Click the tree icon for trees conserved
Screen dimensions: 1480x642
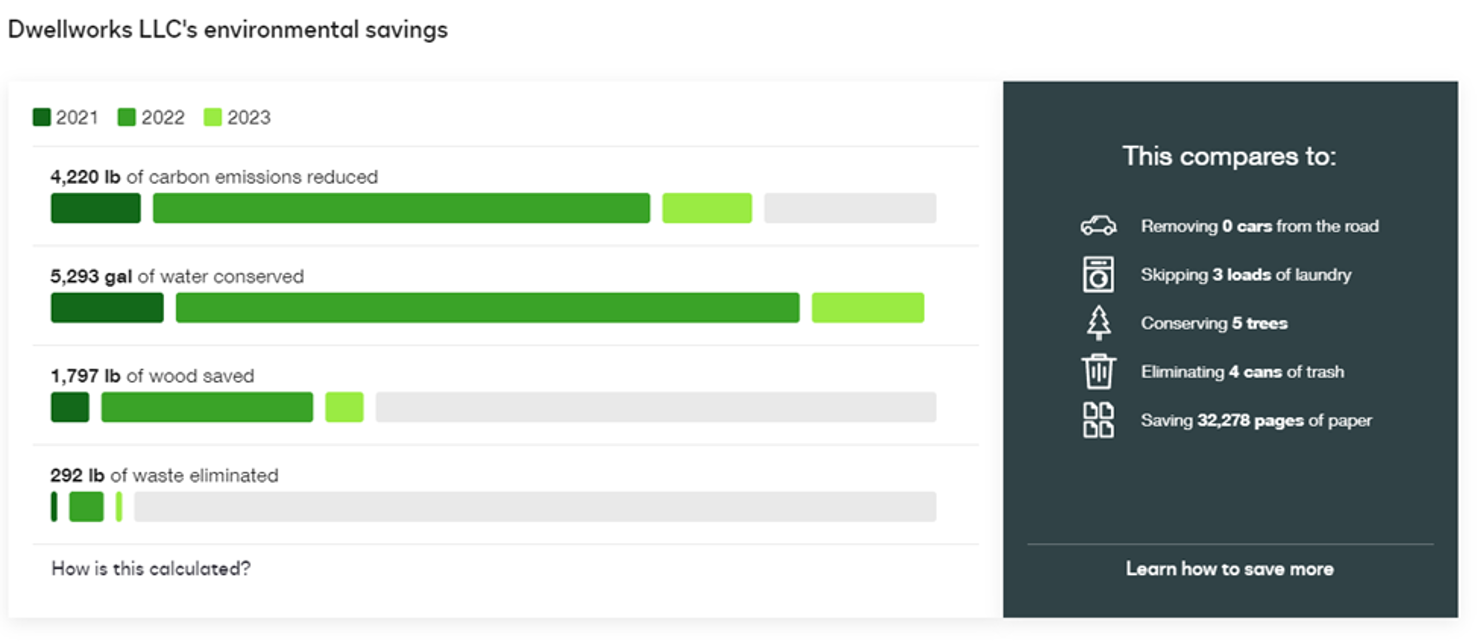[1098, 323]
